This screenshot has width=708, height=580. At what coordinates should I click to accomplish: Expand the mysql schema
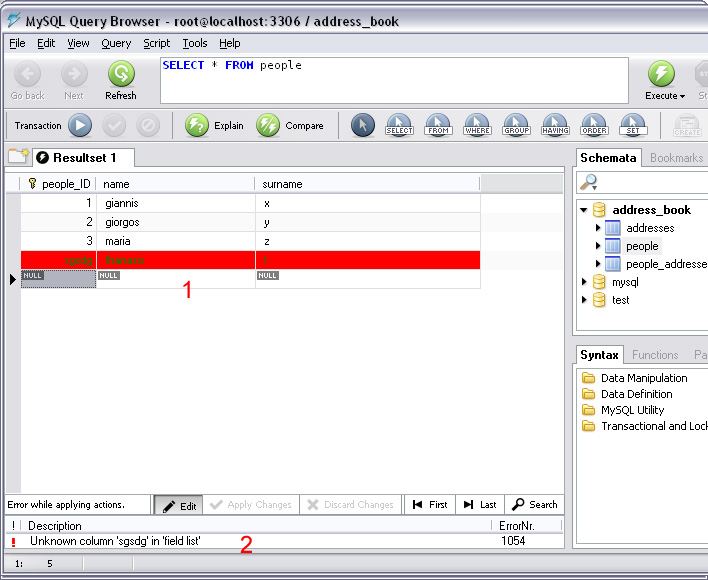point(584,282)
